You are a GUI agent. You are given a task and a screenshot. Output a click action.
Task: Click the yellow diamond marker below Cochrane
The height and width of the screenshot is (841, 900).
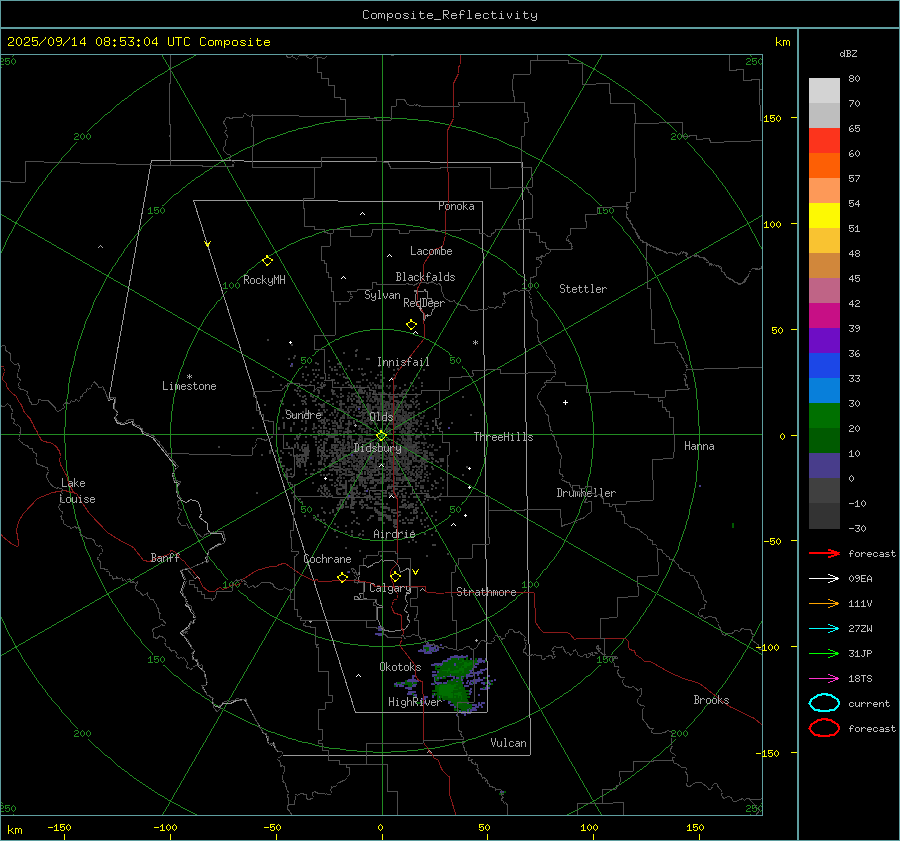pyautogui.click(x=342, y=577)
